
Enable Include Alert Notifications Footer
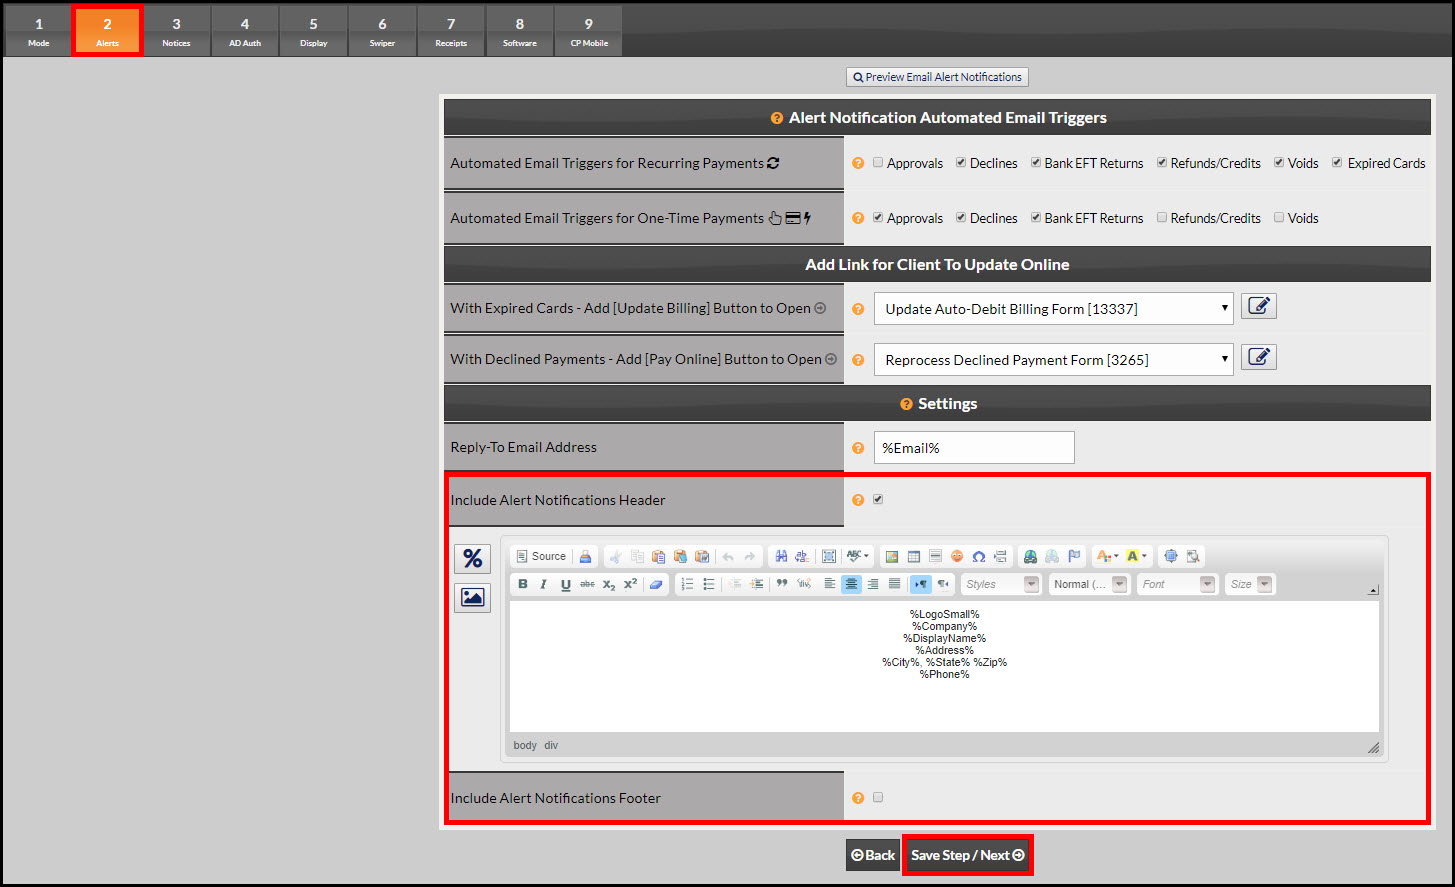coord(877,797)
